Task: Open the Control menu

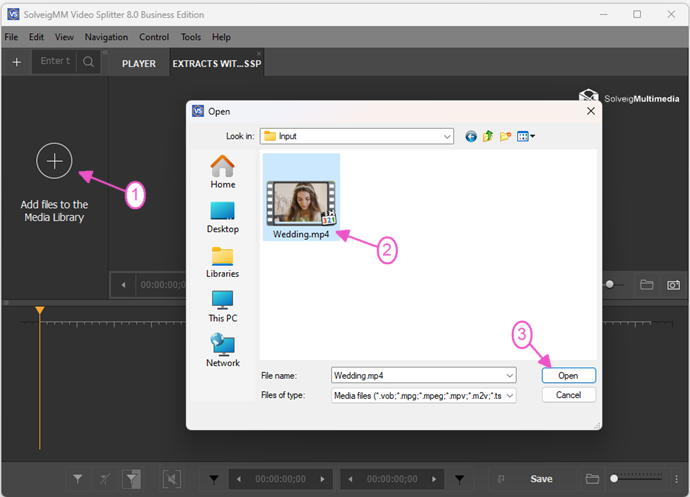Action: 154,37
